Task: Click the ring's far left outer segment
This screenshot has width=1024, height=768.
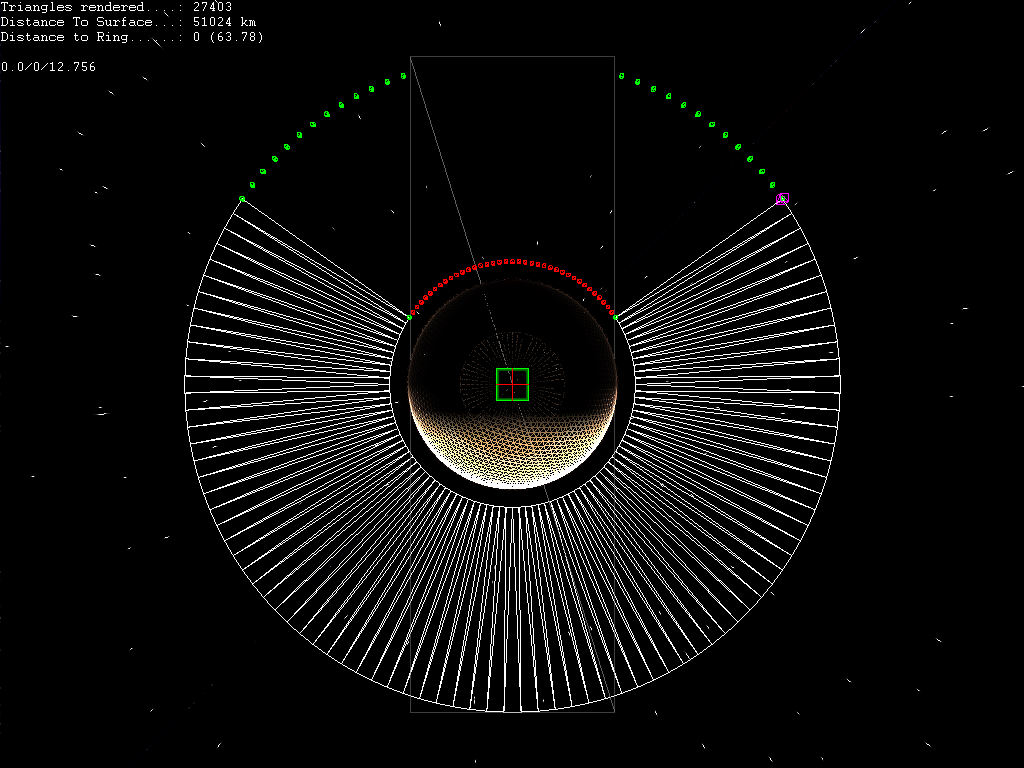Action: tap(200, 384)
